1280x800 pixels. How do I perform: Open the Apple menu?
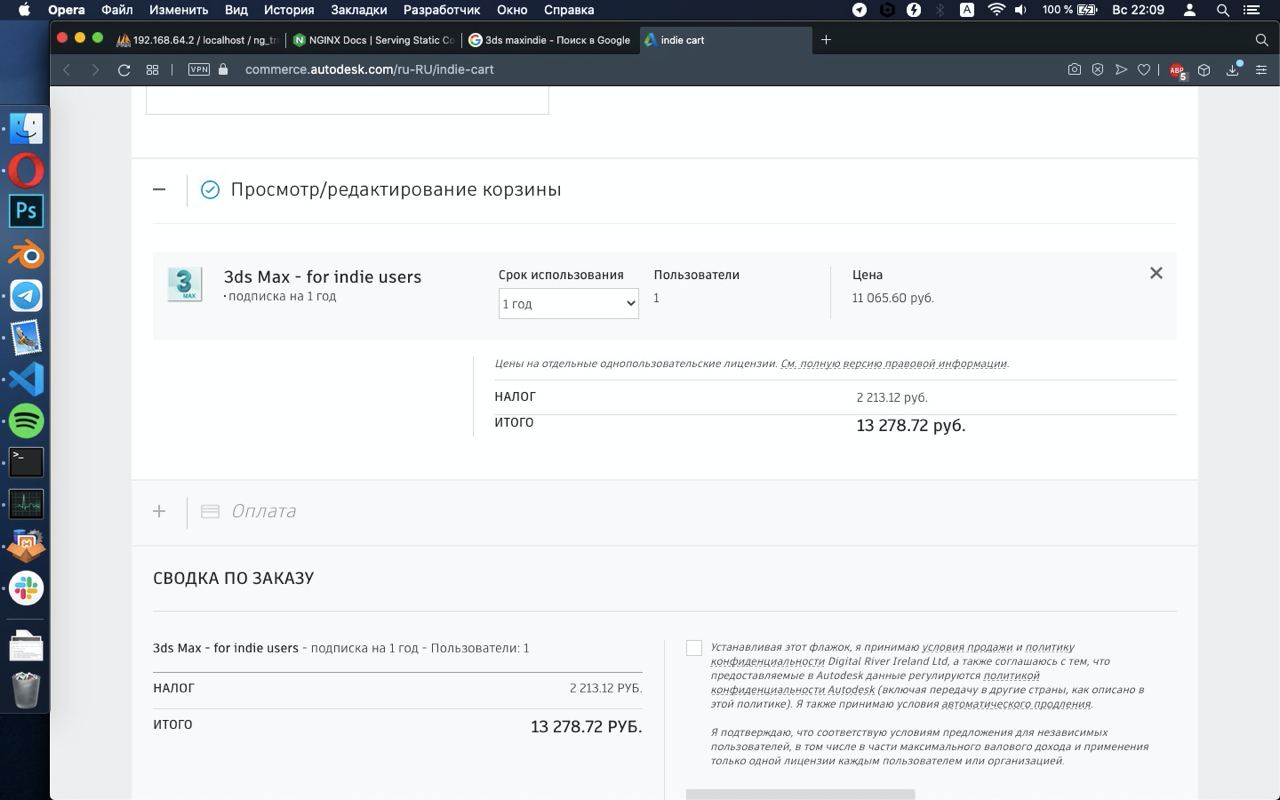(x=25, y=10)
